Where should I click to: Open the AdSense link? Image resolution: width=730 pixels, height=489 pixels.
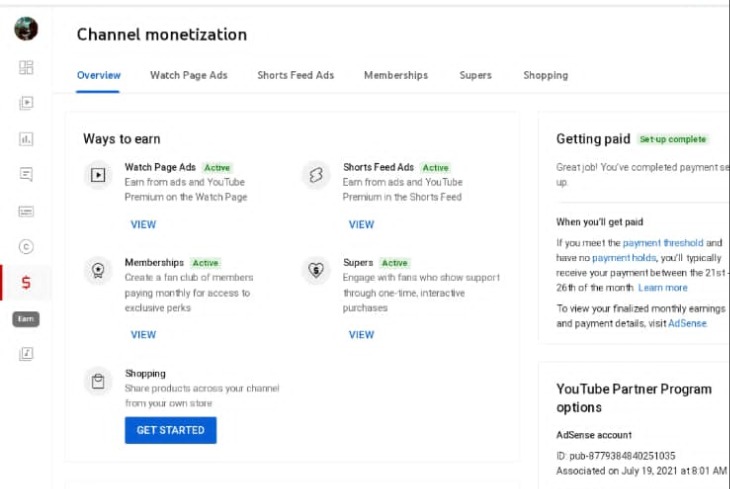click(x=687, y=323)
